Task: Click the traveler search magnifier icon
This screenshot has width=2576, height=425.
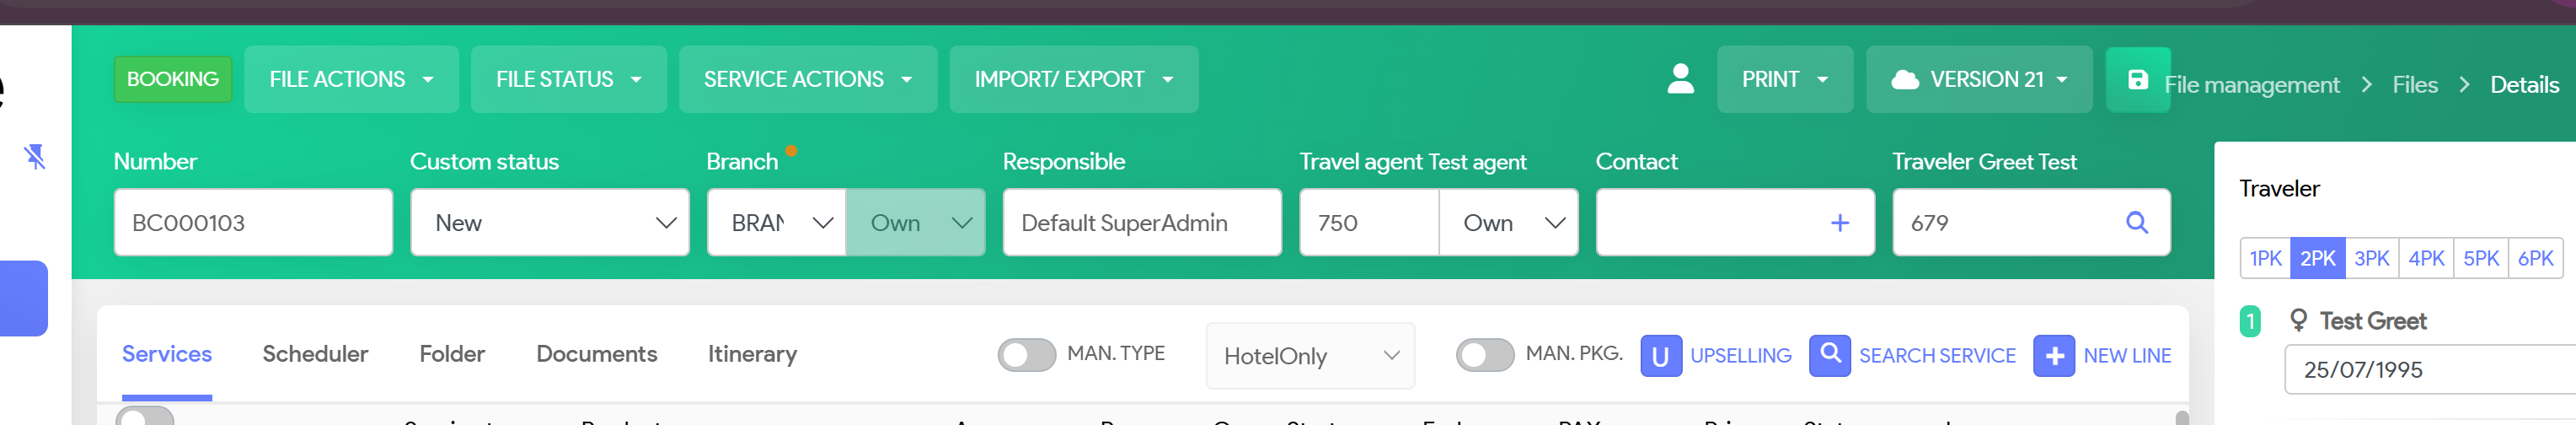Action: click(x=2136, y=223)
